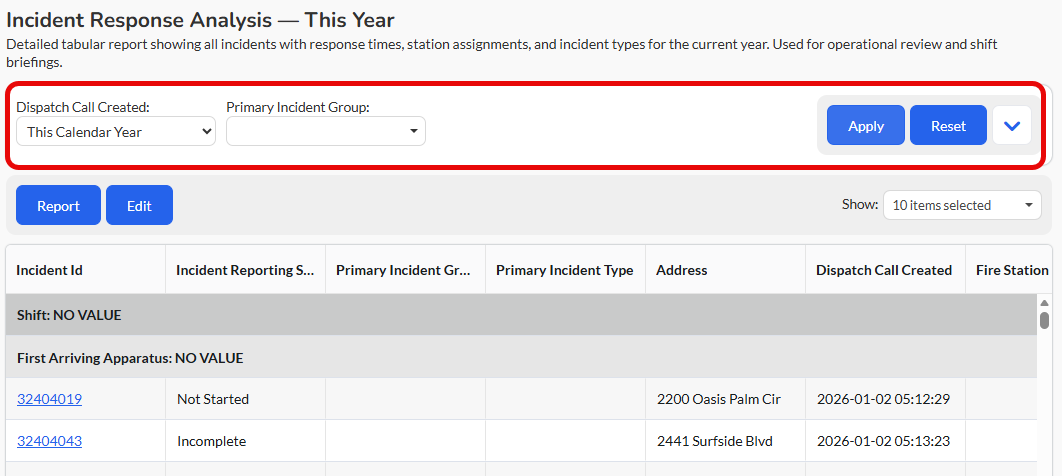This screenshot has width=1062, height=476.
Task: Sort by Incident Reporting Status column header
Action: click(245, 269)
